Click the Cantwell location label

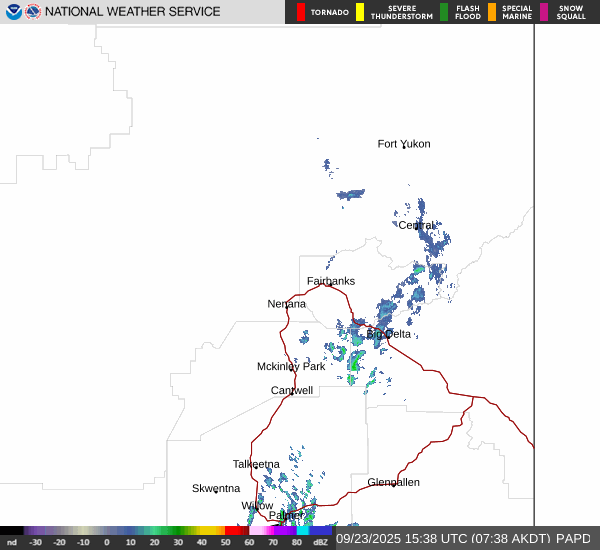[x=292, y=390]
